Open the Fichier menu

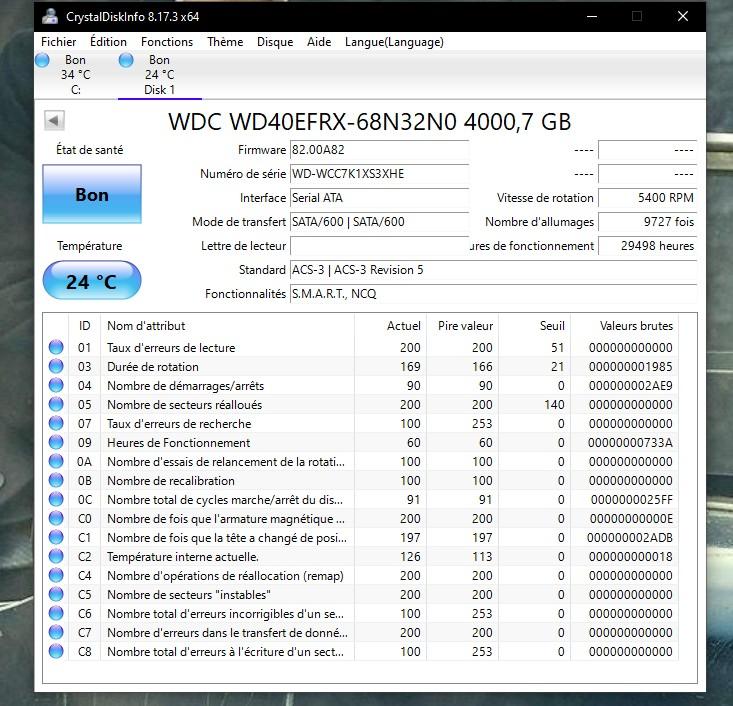(58, 42)
